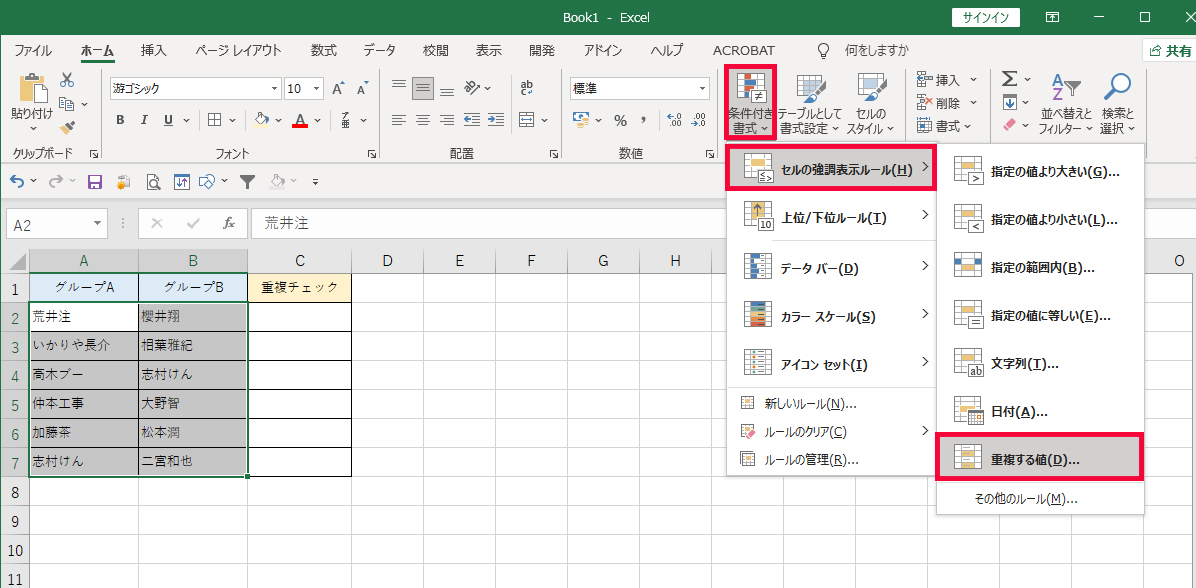Image resolution: width=1196 pixels, height=588 pixels.
Task: Click the サインイン button
Action: tap(985, 17)
